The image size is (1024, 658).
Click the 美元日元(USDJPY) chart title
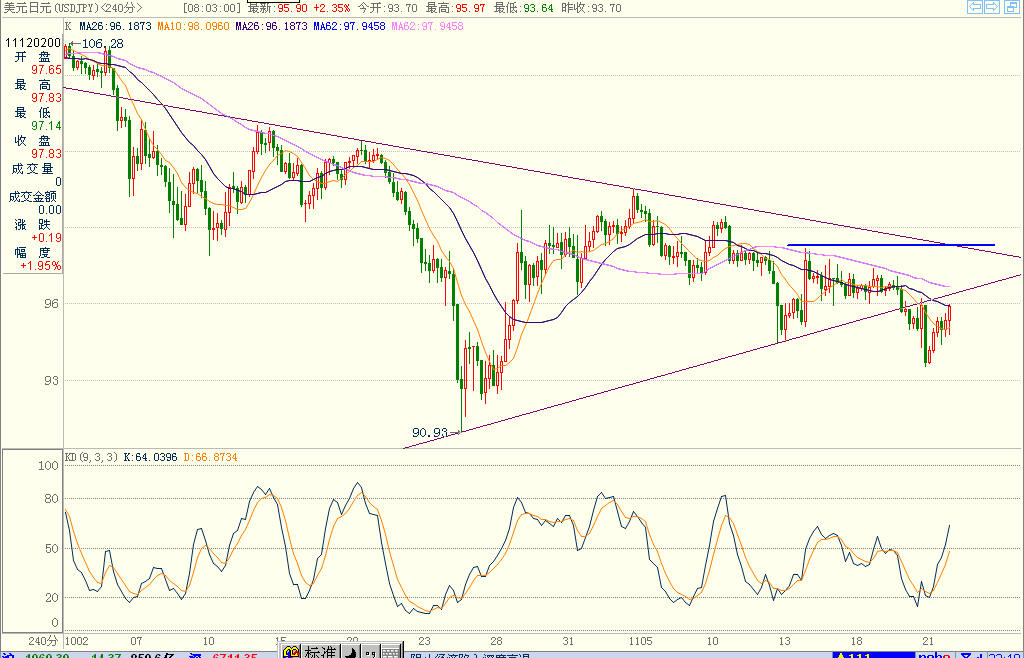pyautogui.click(x=49, y=8)
